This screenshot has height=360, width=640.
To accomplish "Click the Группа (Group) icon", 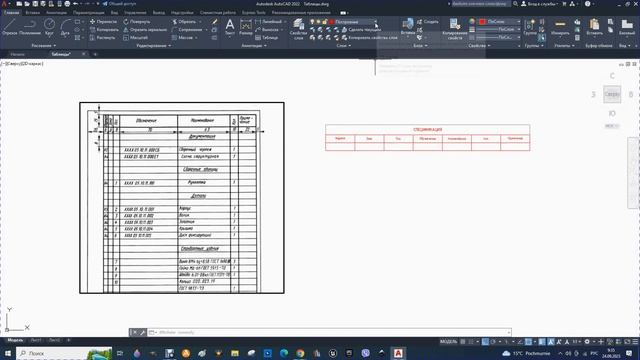I will point(530,27).
